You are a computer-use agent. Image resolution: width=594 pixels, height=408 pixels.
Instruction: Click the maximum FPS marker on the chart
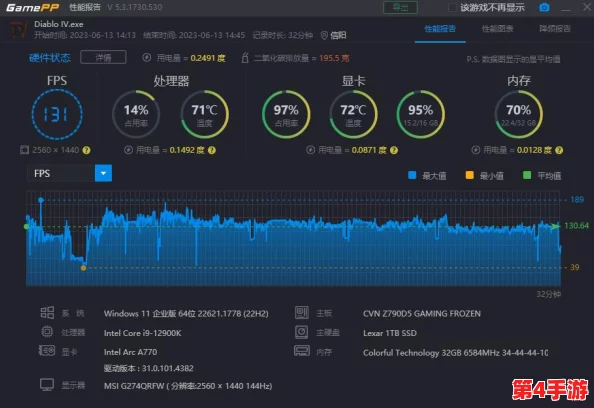(41, 200)
